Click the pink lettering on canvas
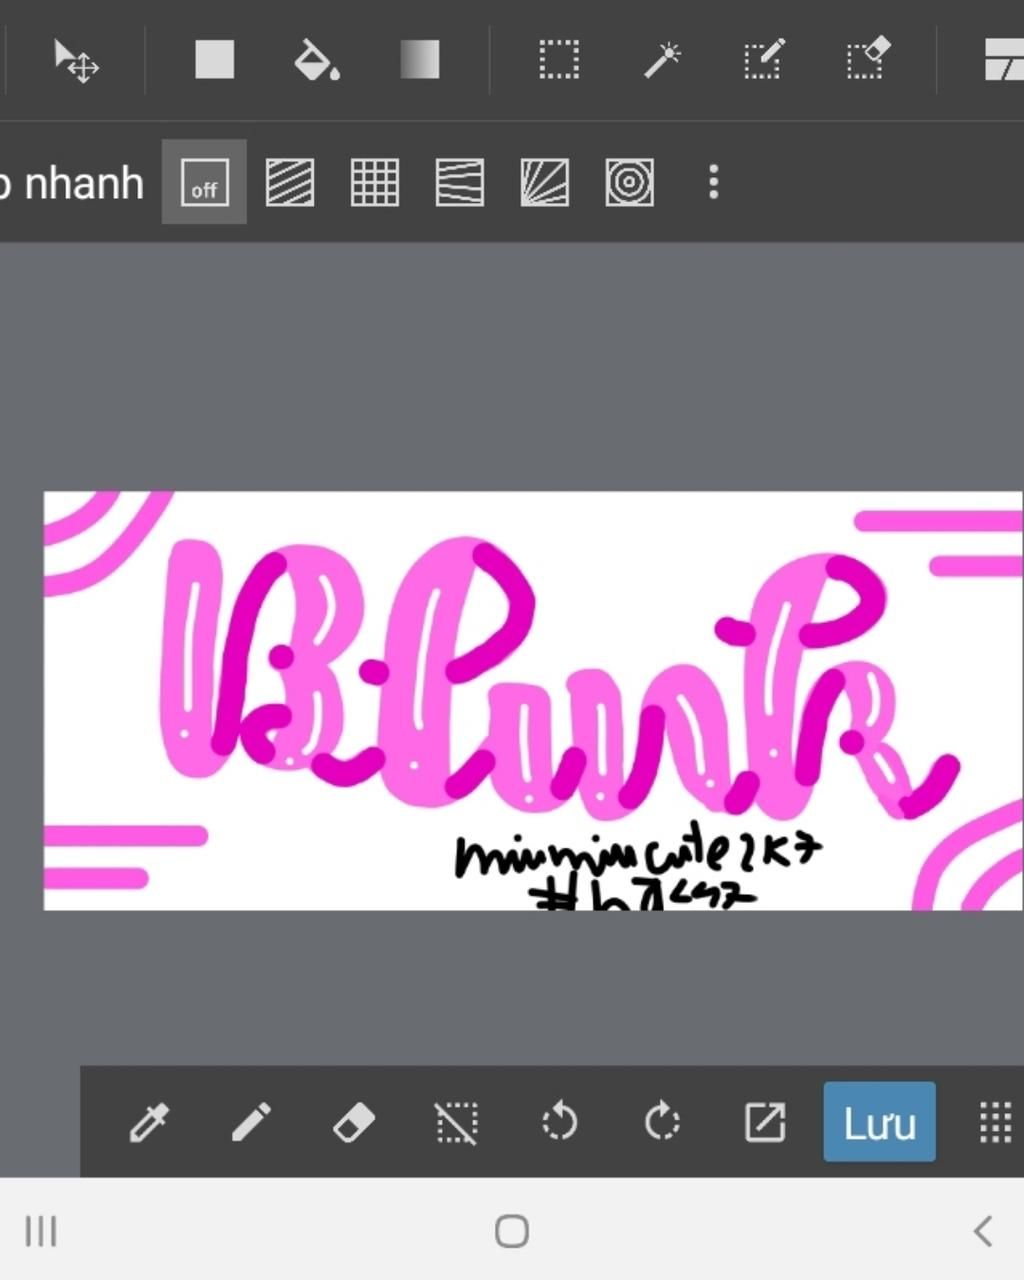The height and width of the screenshot is (1280, 1024). pos(558,677)
